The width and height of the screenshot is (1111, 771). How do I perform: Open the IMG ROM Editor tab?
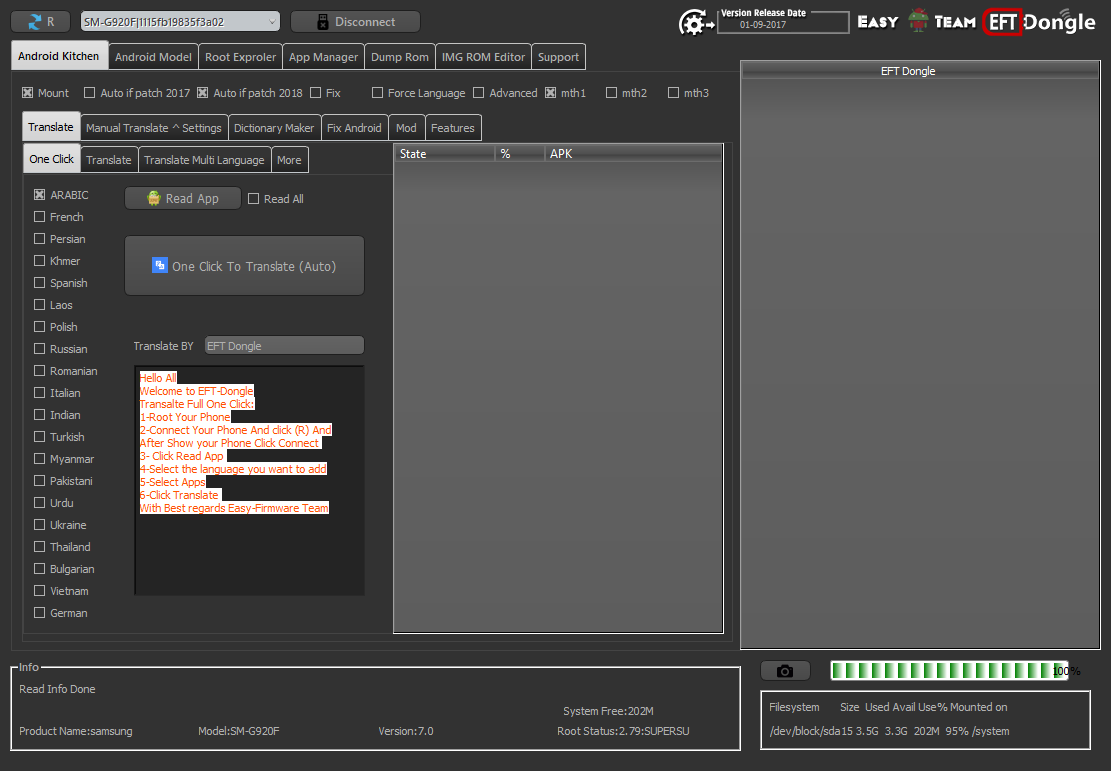(483, 57)
